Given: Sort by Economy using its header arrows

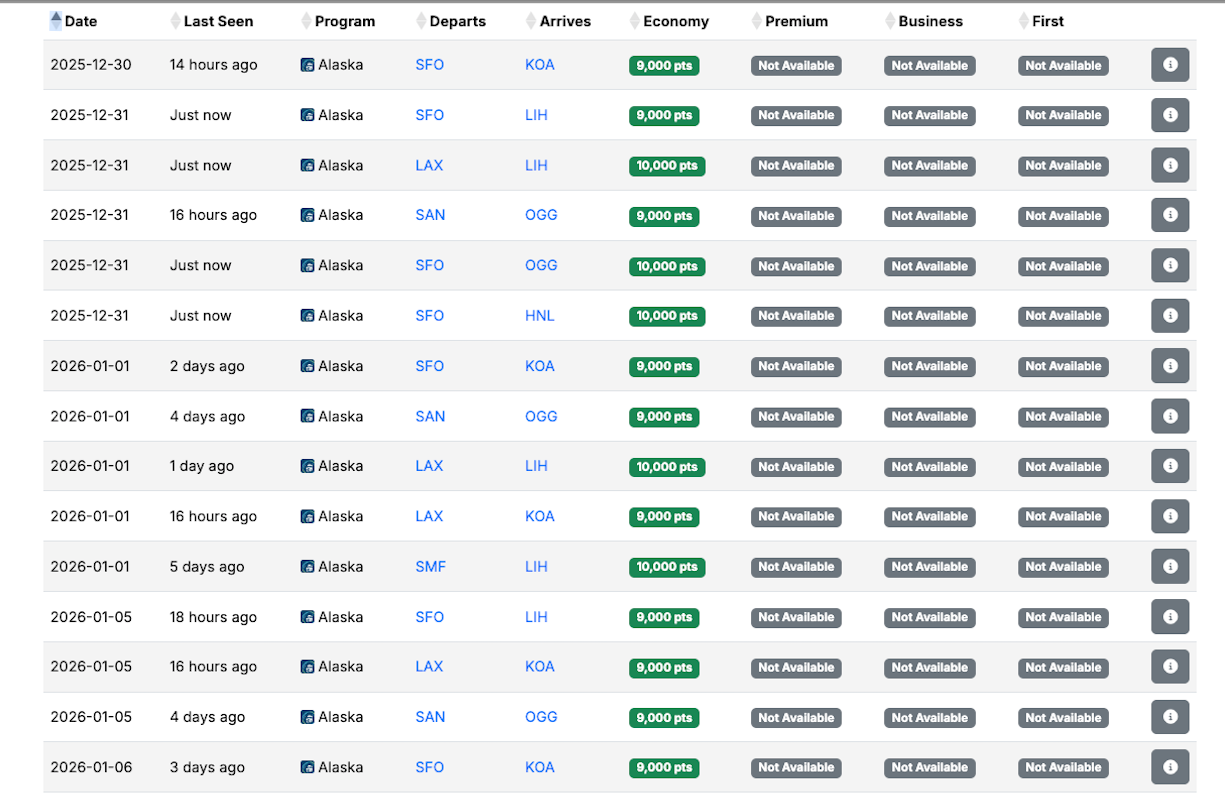Looking at the screenshot, I should 635,21.
